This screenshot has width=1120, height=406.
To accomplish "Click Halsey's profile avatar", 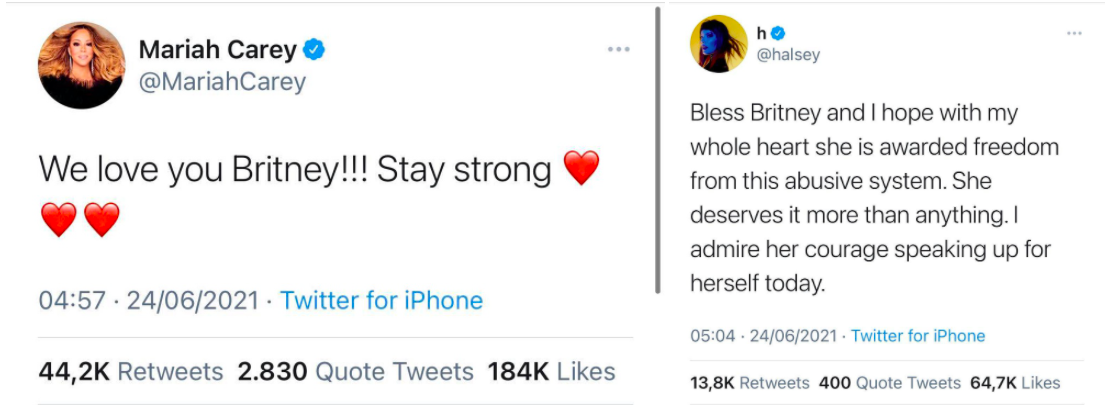I will (719, 44).
